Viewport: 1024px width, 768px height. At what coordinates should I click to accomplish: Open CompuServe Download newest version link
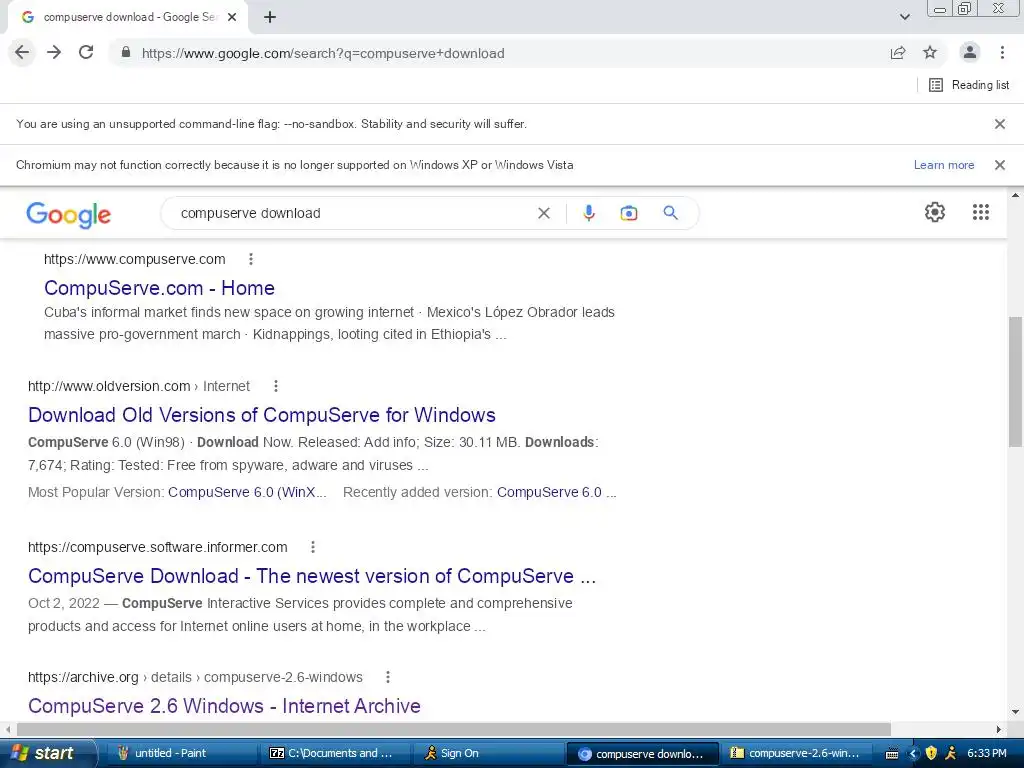[312, 576]
